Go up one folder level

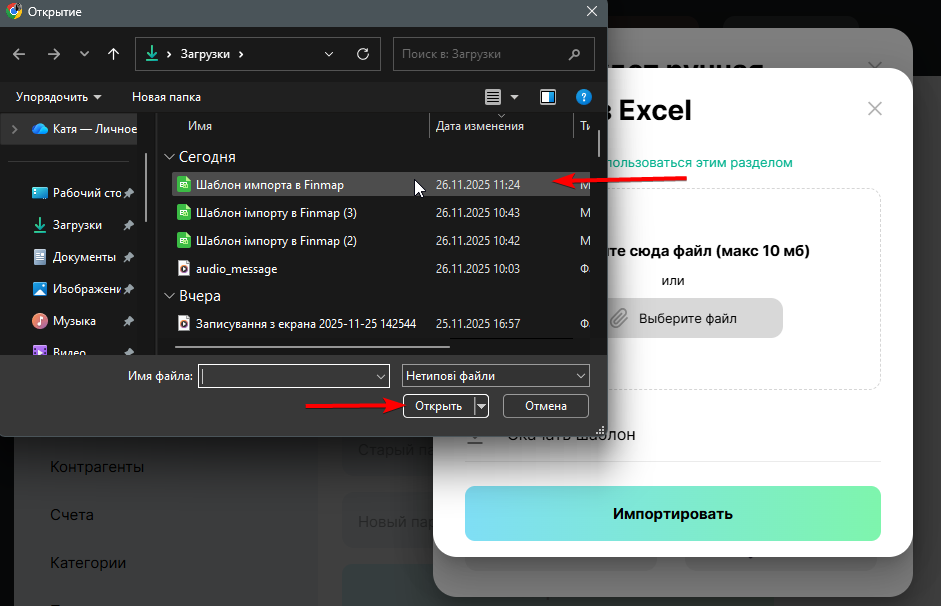pyautogui.click(x=113, y=54)
